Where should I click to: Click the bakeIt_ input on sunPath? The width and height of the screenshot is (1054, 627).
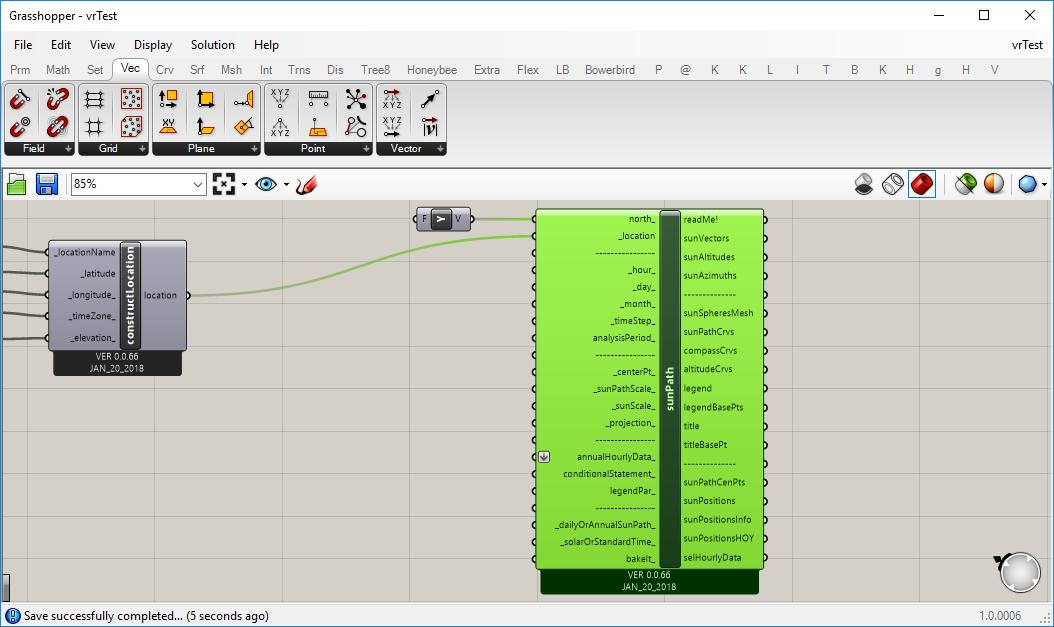click(641, 559)
